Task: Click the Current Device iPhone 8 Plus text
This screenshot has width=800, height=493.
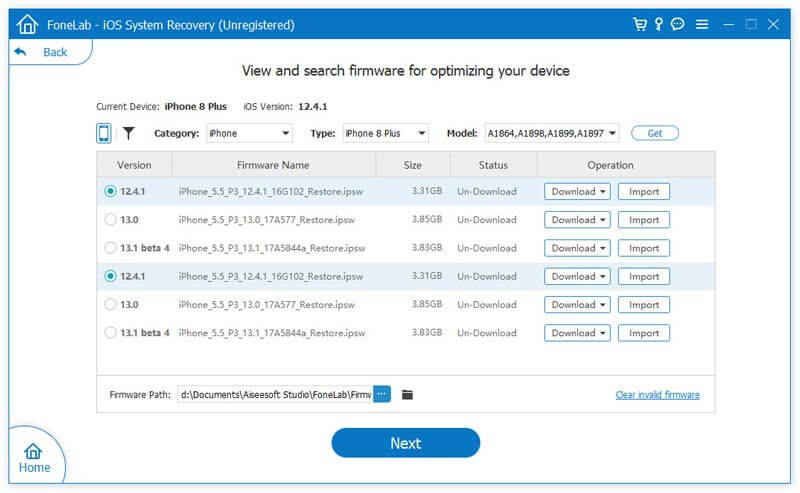Action: [x=161, y=106]
